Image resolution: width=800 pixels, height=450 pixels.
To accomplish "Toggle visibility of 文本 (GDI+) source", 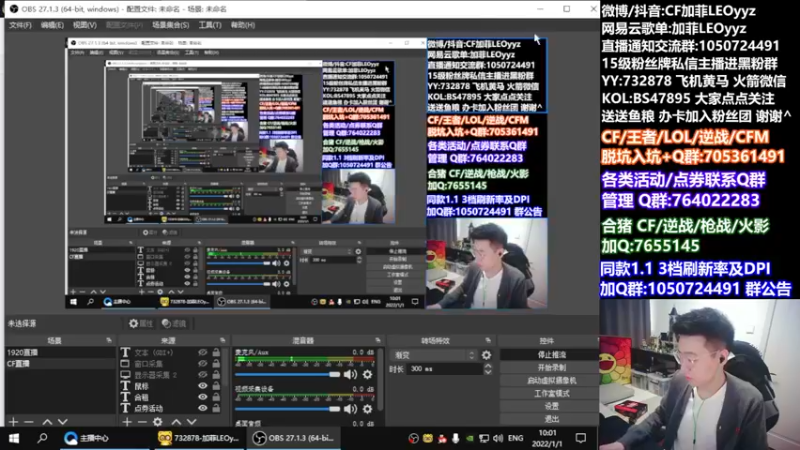I will 203,352.
